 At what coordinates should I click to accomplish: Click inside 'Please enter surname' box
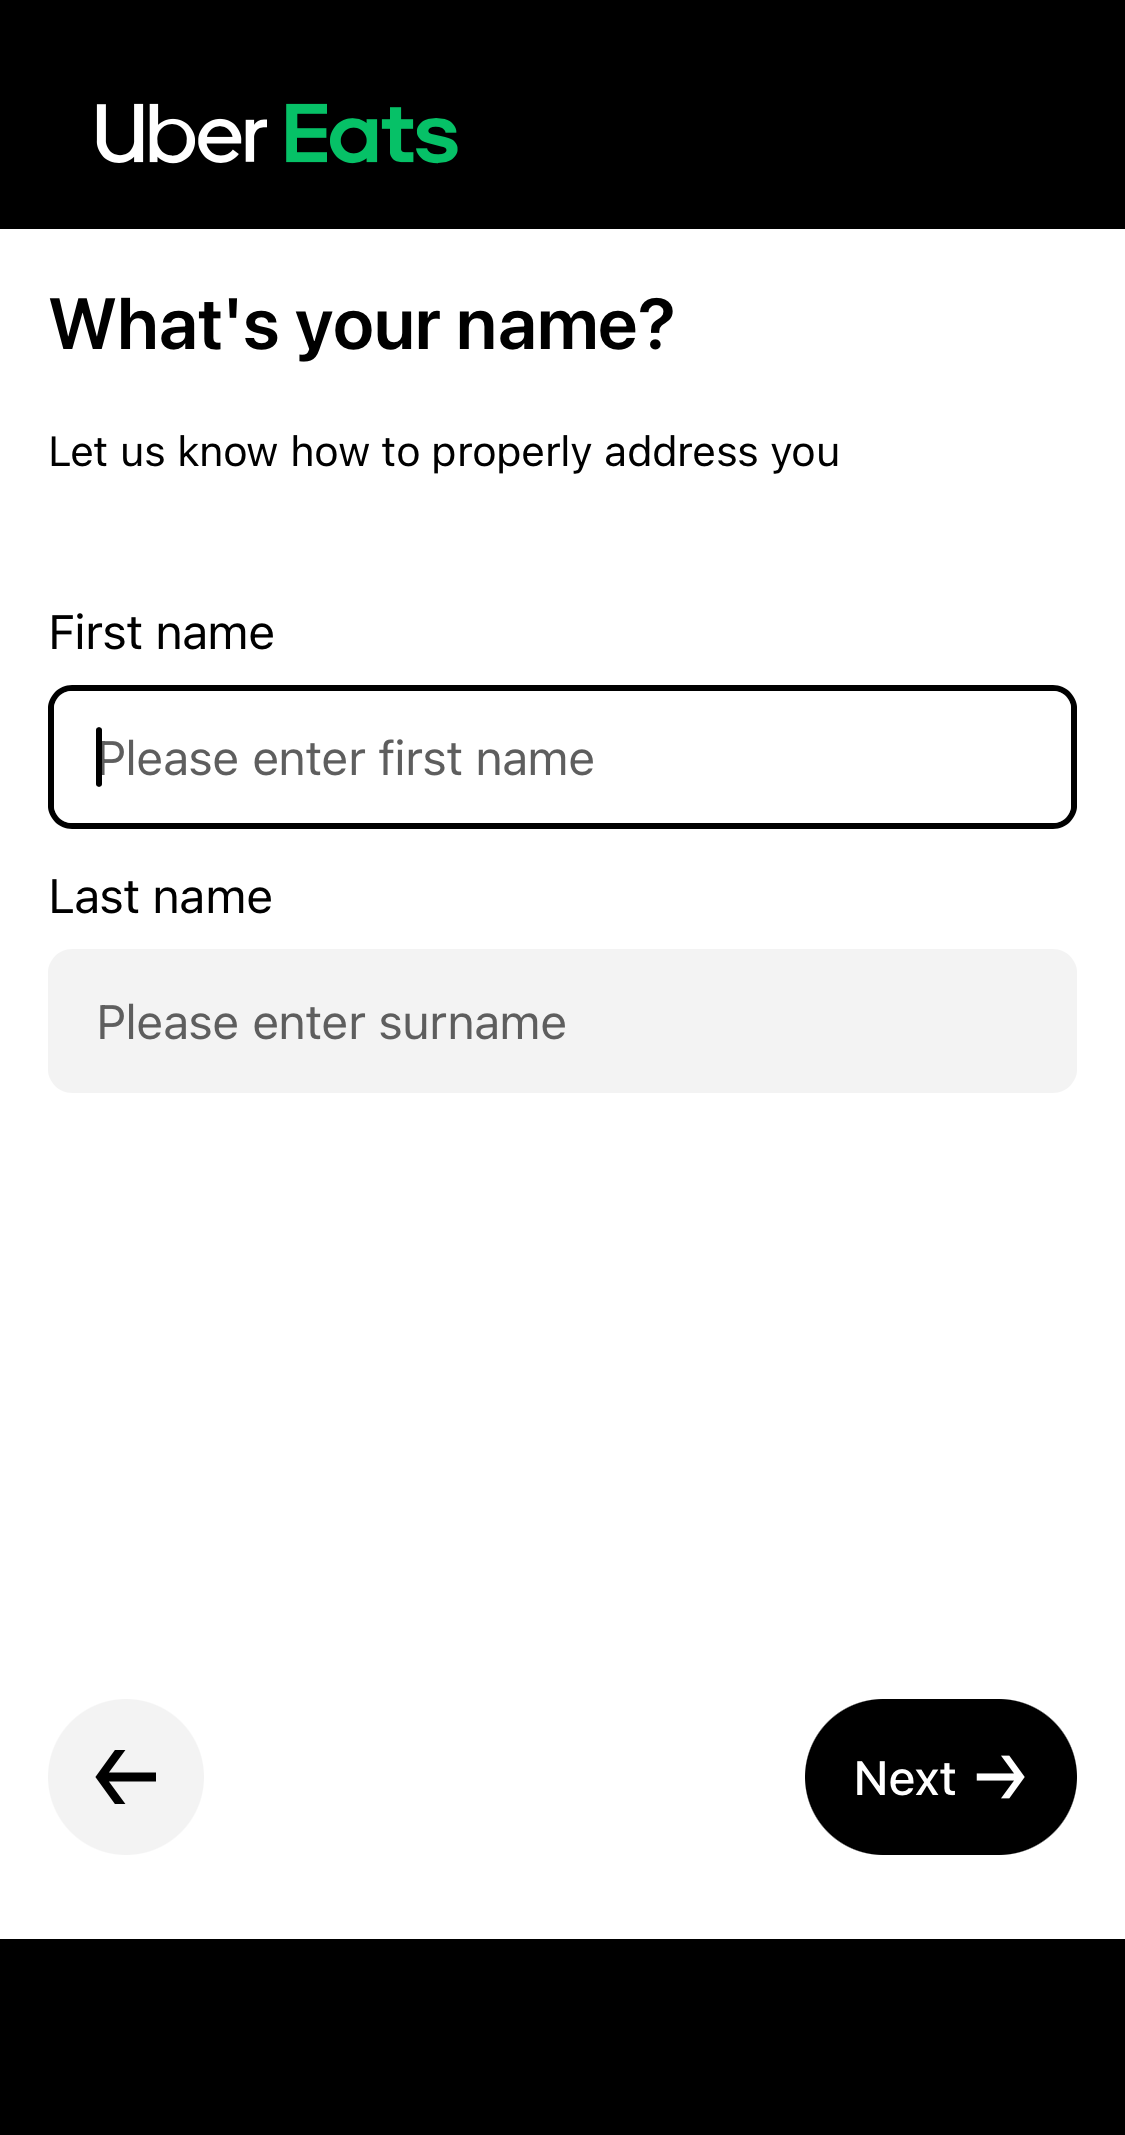[561, 1020]
